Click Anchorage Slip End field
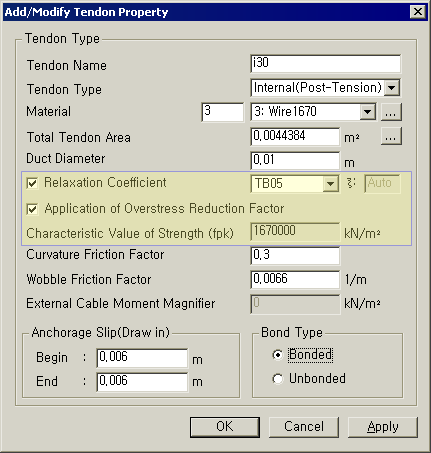This screenshot has height=453, width=431. click(142, 382)
